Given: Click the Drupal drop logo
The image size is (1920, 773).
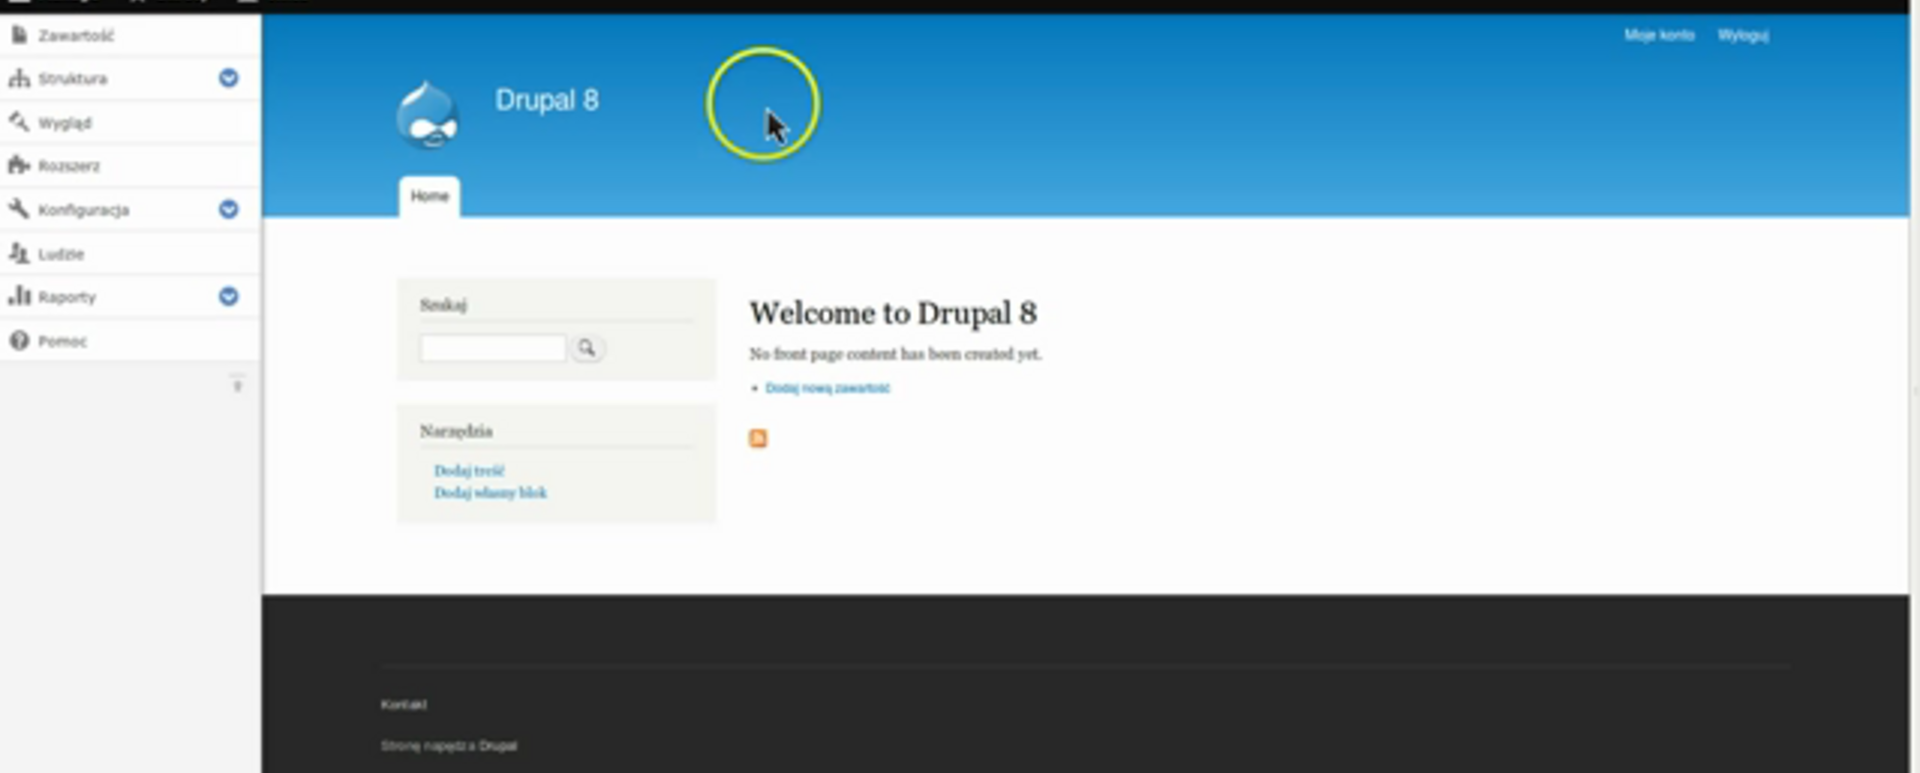Looking at the screenshot, I should pyautogui.click(x=428, y=115).
